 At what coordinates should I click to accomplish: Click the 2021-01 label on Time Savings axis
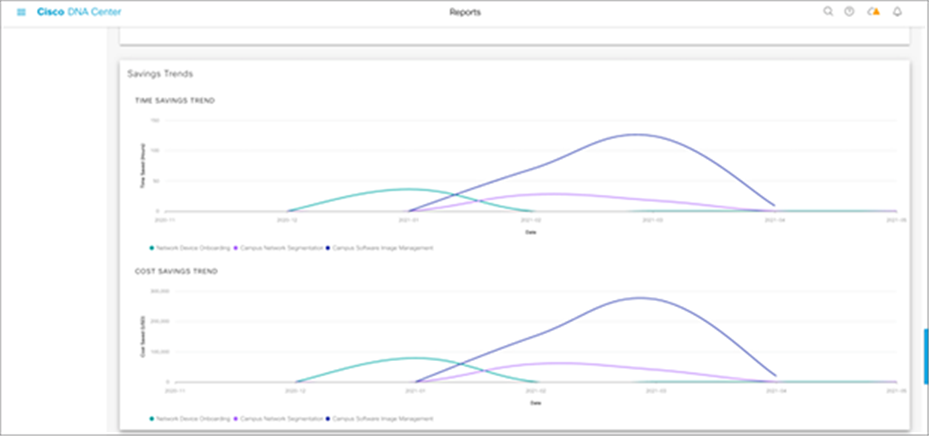409,220
